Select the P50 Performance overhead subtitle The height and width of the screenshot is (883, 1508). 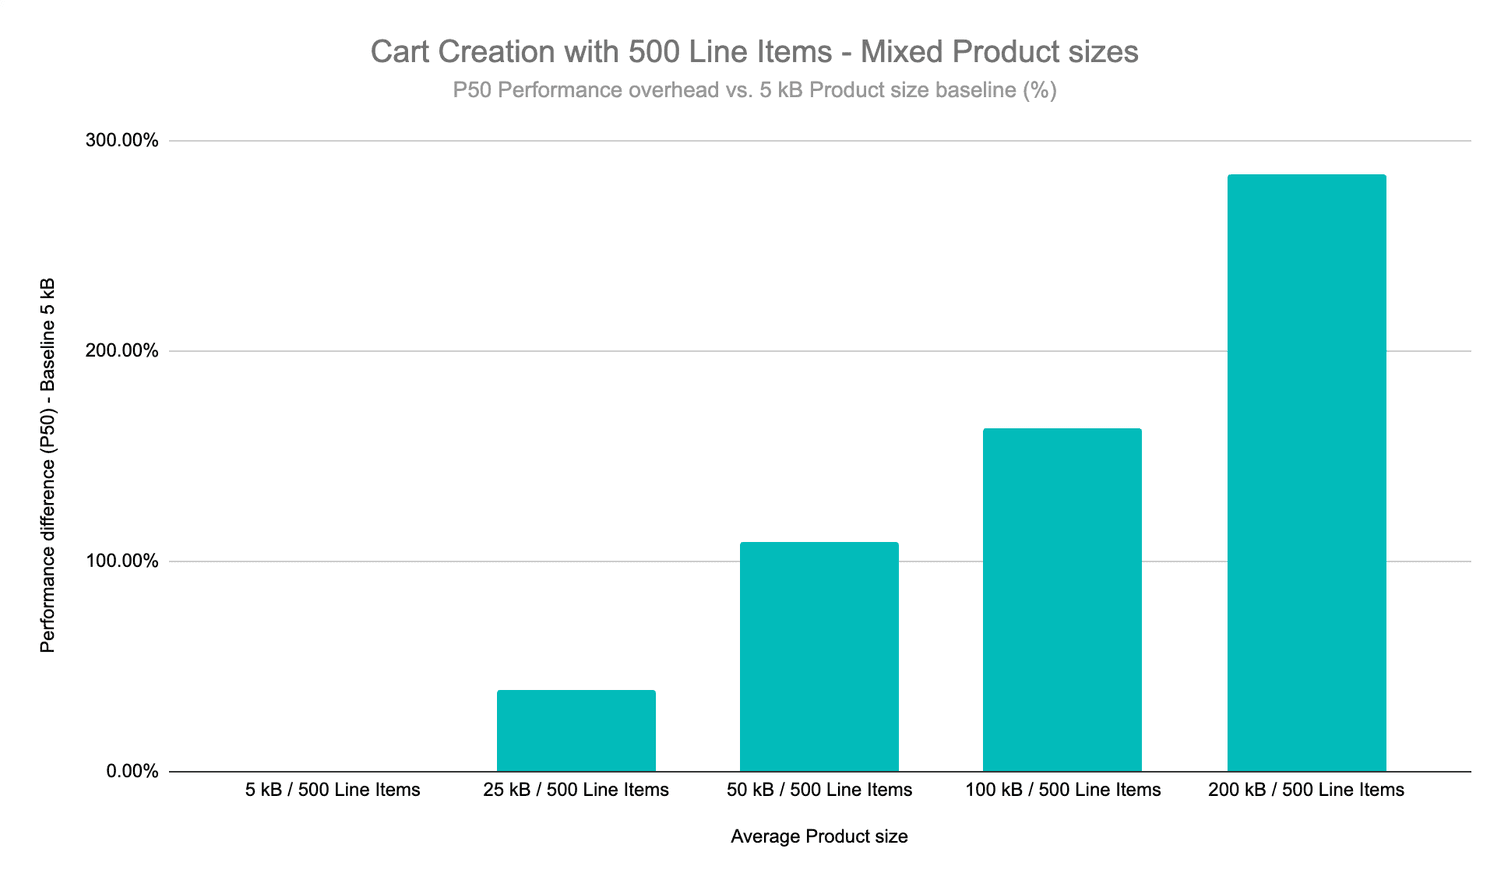754,90
